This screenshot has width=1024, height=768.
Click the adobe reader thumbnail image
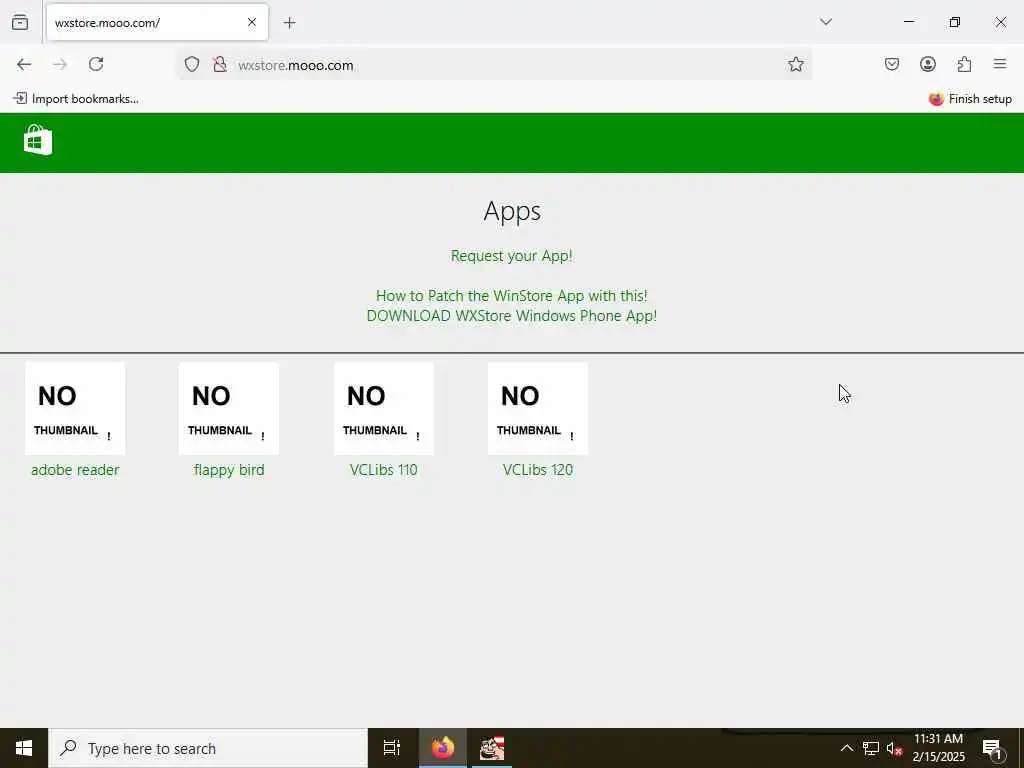click(75, 409)
